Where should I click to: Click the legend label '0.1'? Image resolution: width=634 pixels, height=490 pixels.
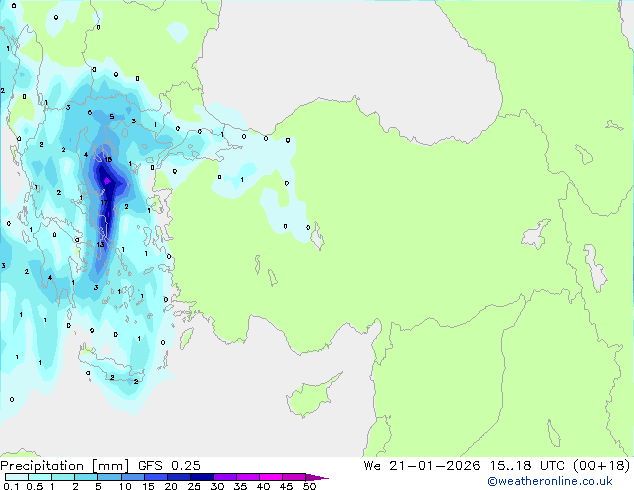tap(11, 486)
